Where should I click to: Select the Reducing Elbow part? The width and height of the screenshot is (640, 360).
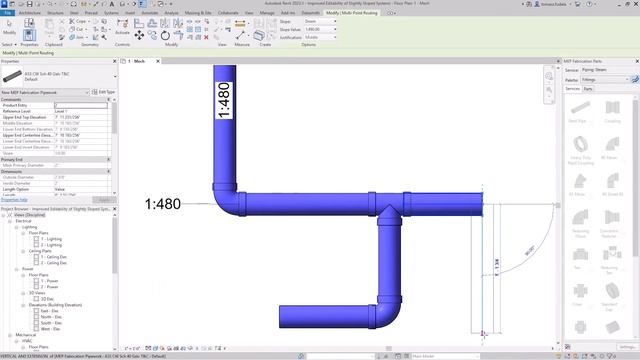point(580,217)
